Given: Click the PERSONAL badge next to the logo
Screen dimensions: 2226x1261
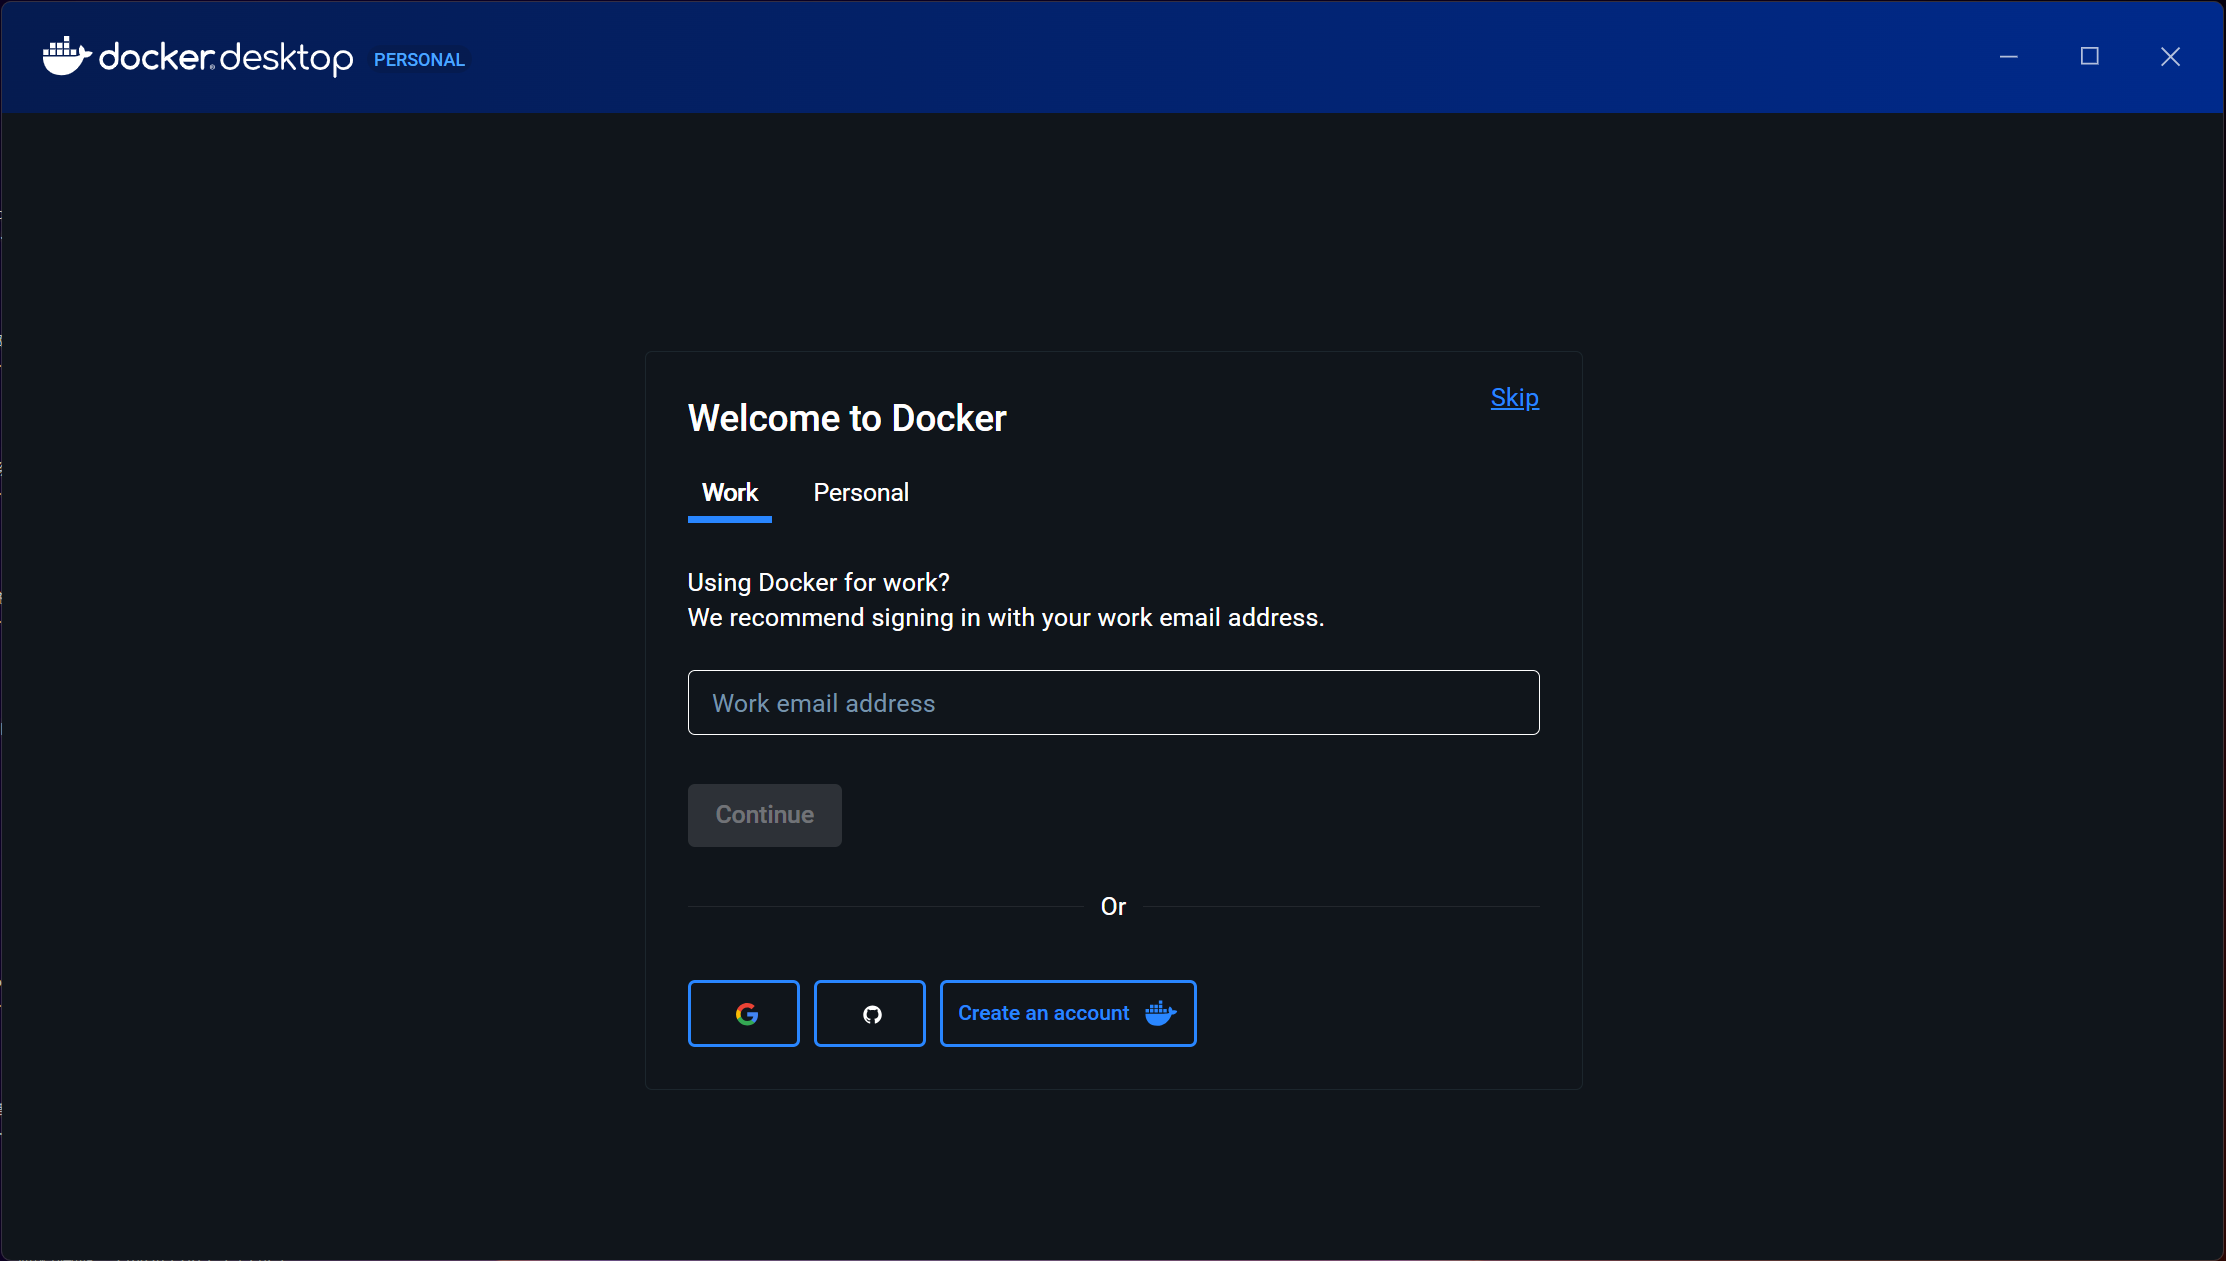Looking at the screenshot, I should (419, 59).
